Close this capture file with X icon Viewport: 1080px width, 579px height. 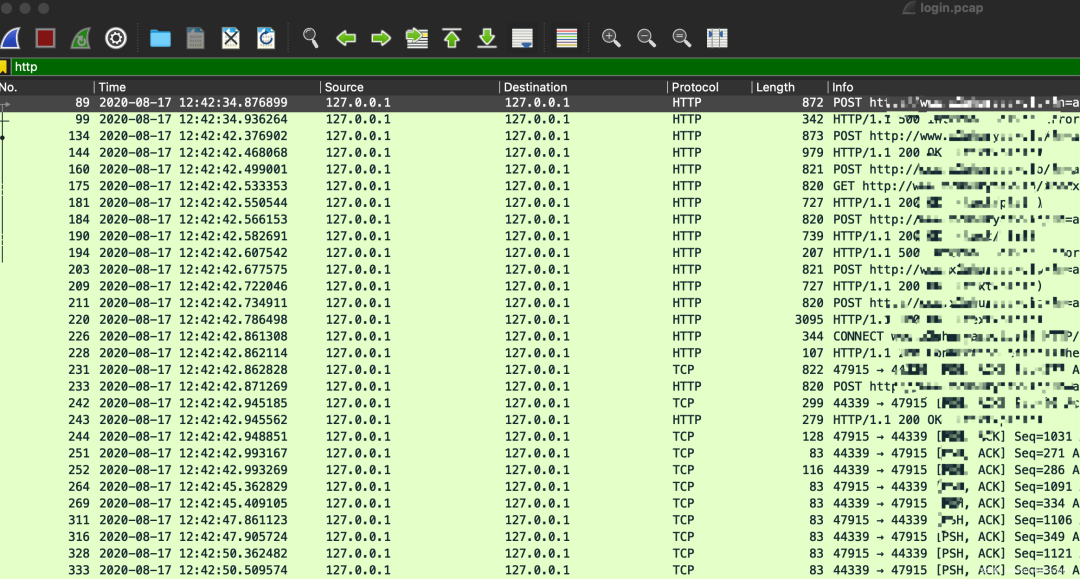231,38
